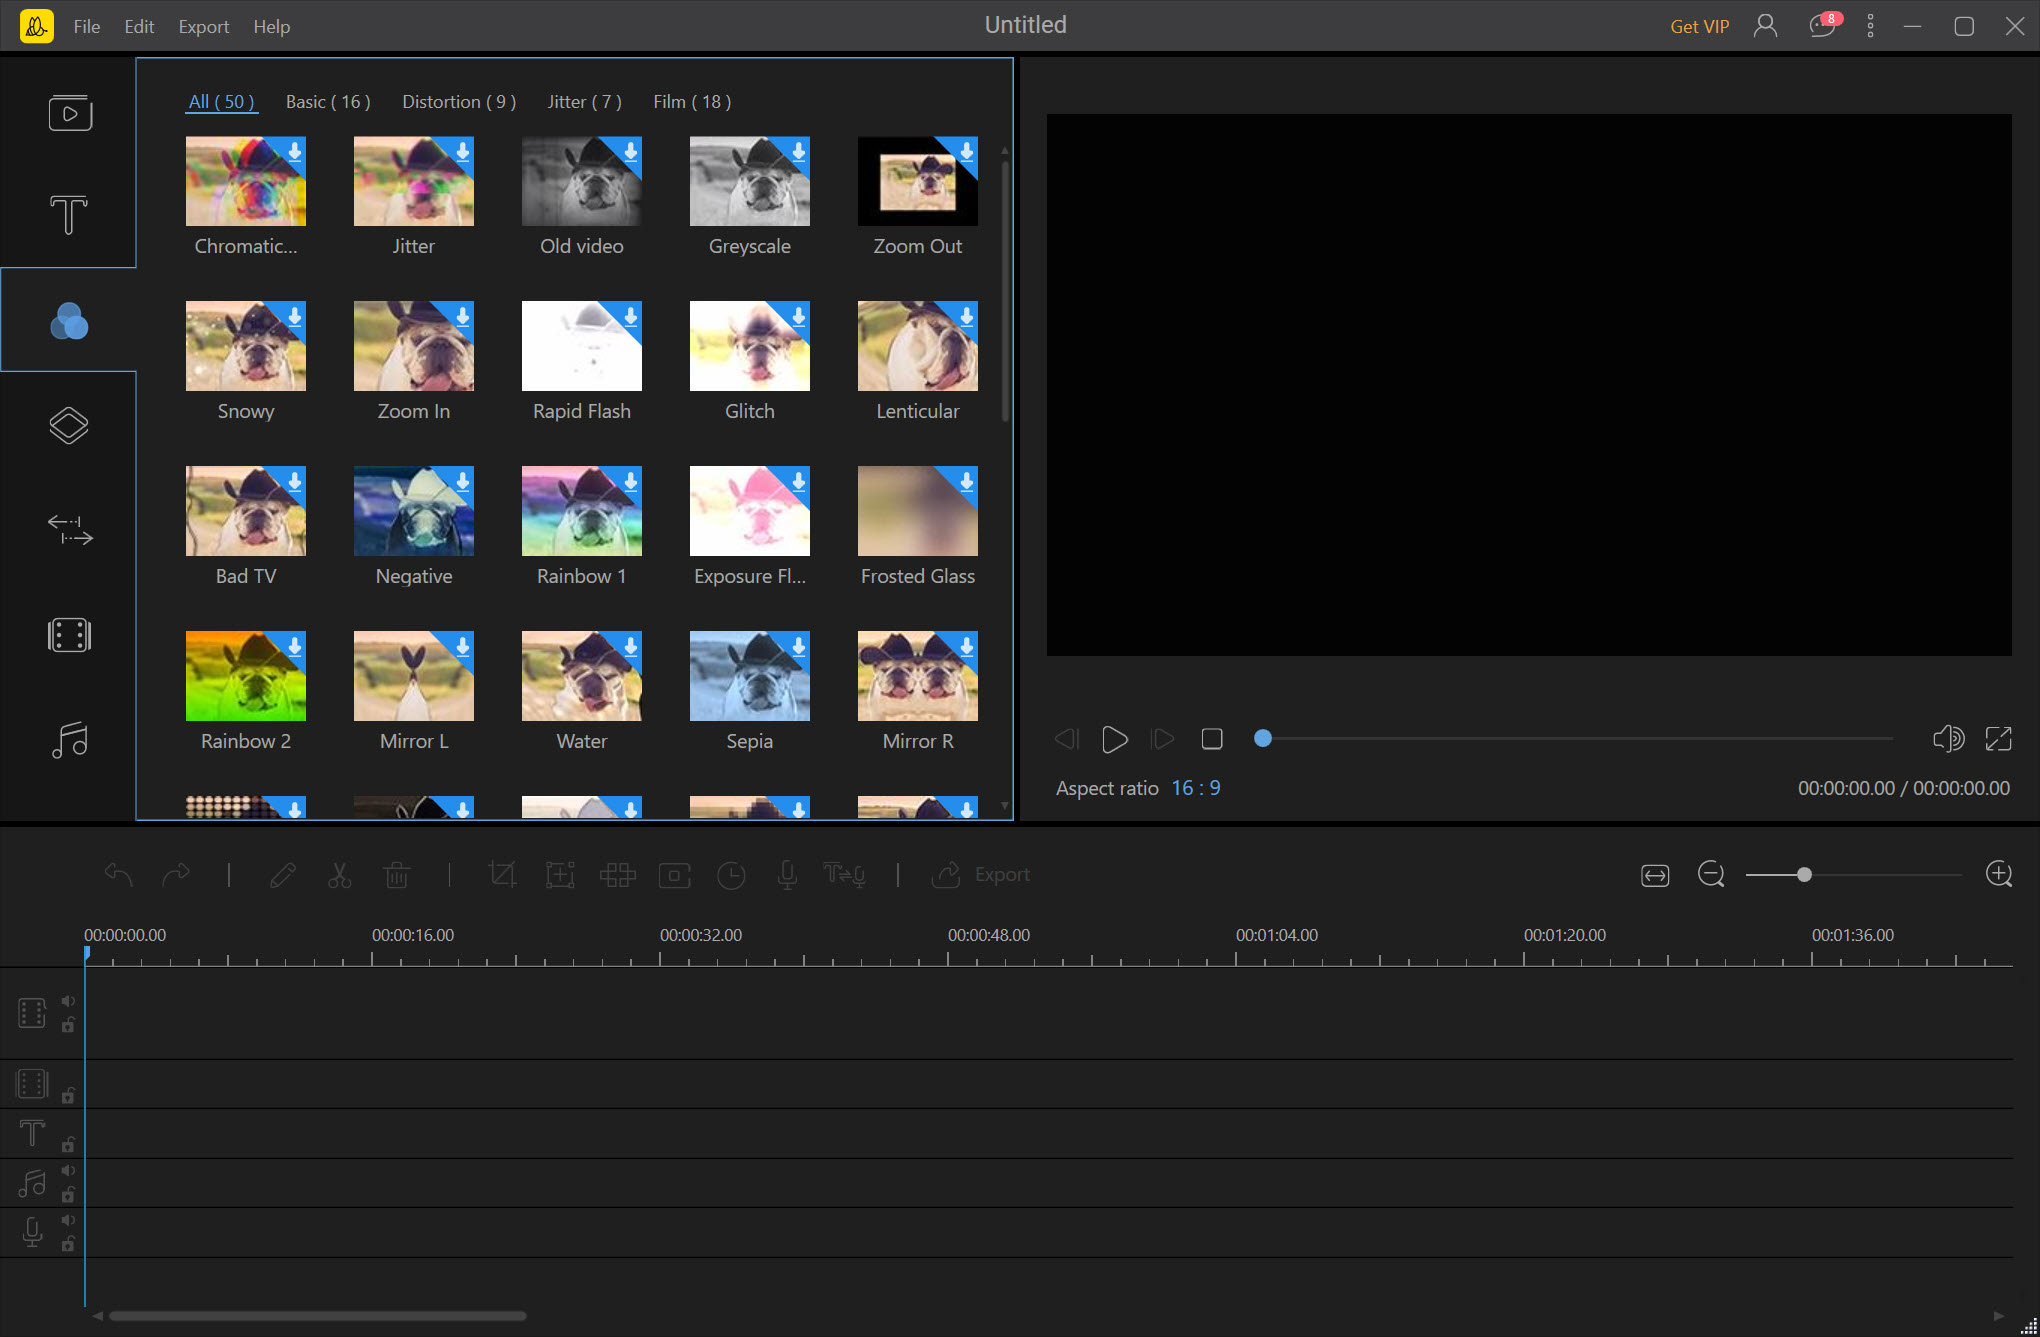The image size is (2040, 1337).
Task: Toggle lock on the text track
Action: (68, 1145)
